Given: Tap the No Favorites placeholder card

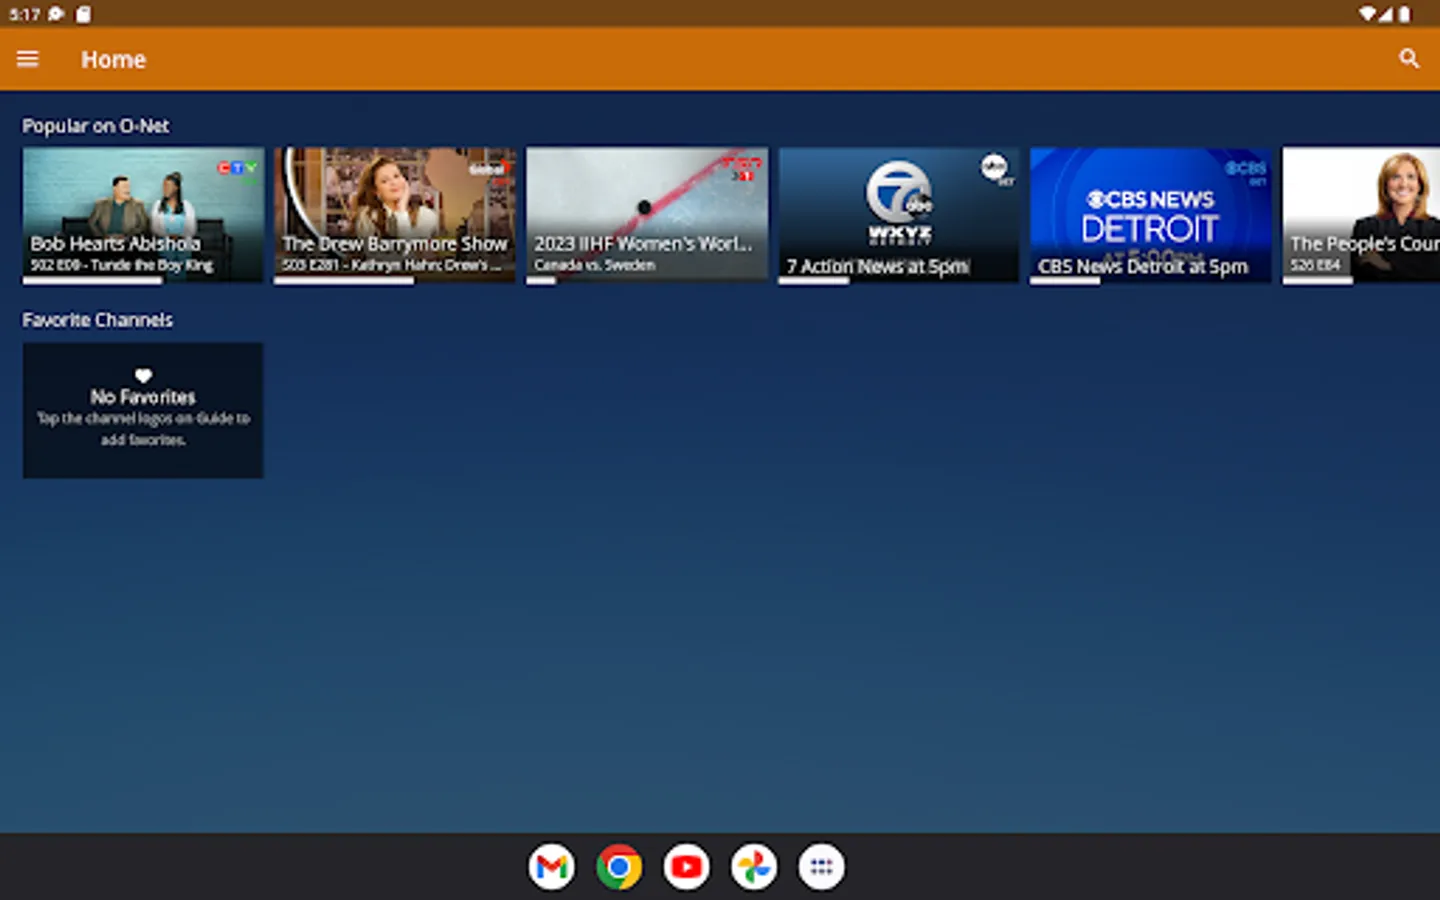Looking at the screenshot, I should pos(143,410).
